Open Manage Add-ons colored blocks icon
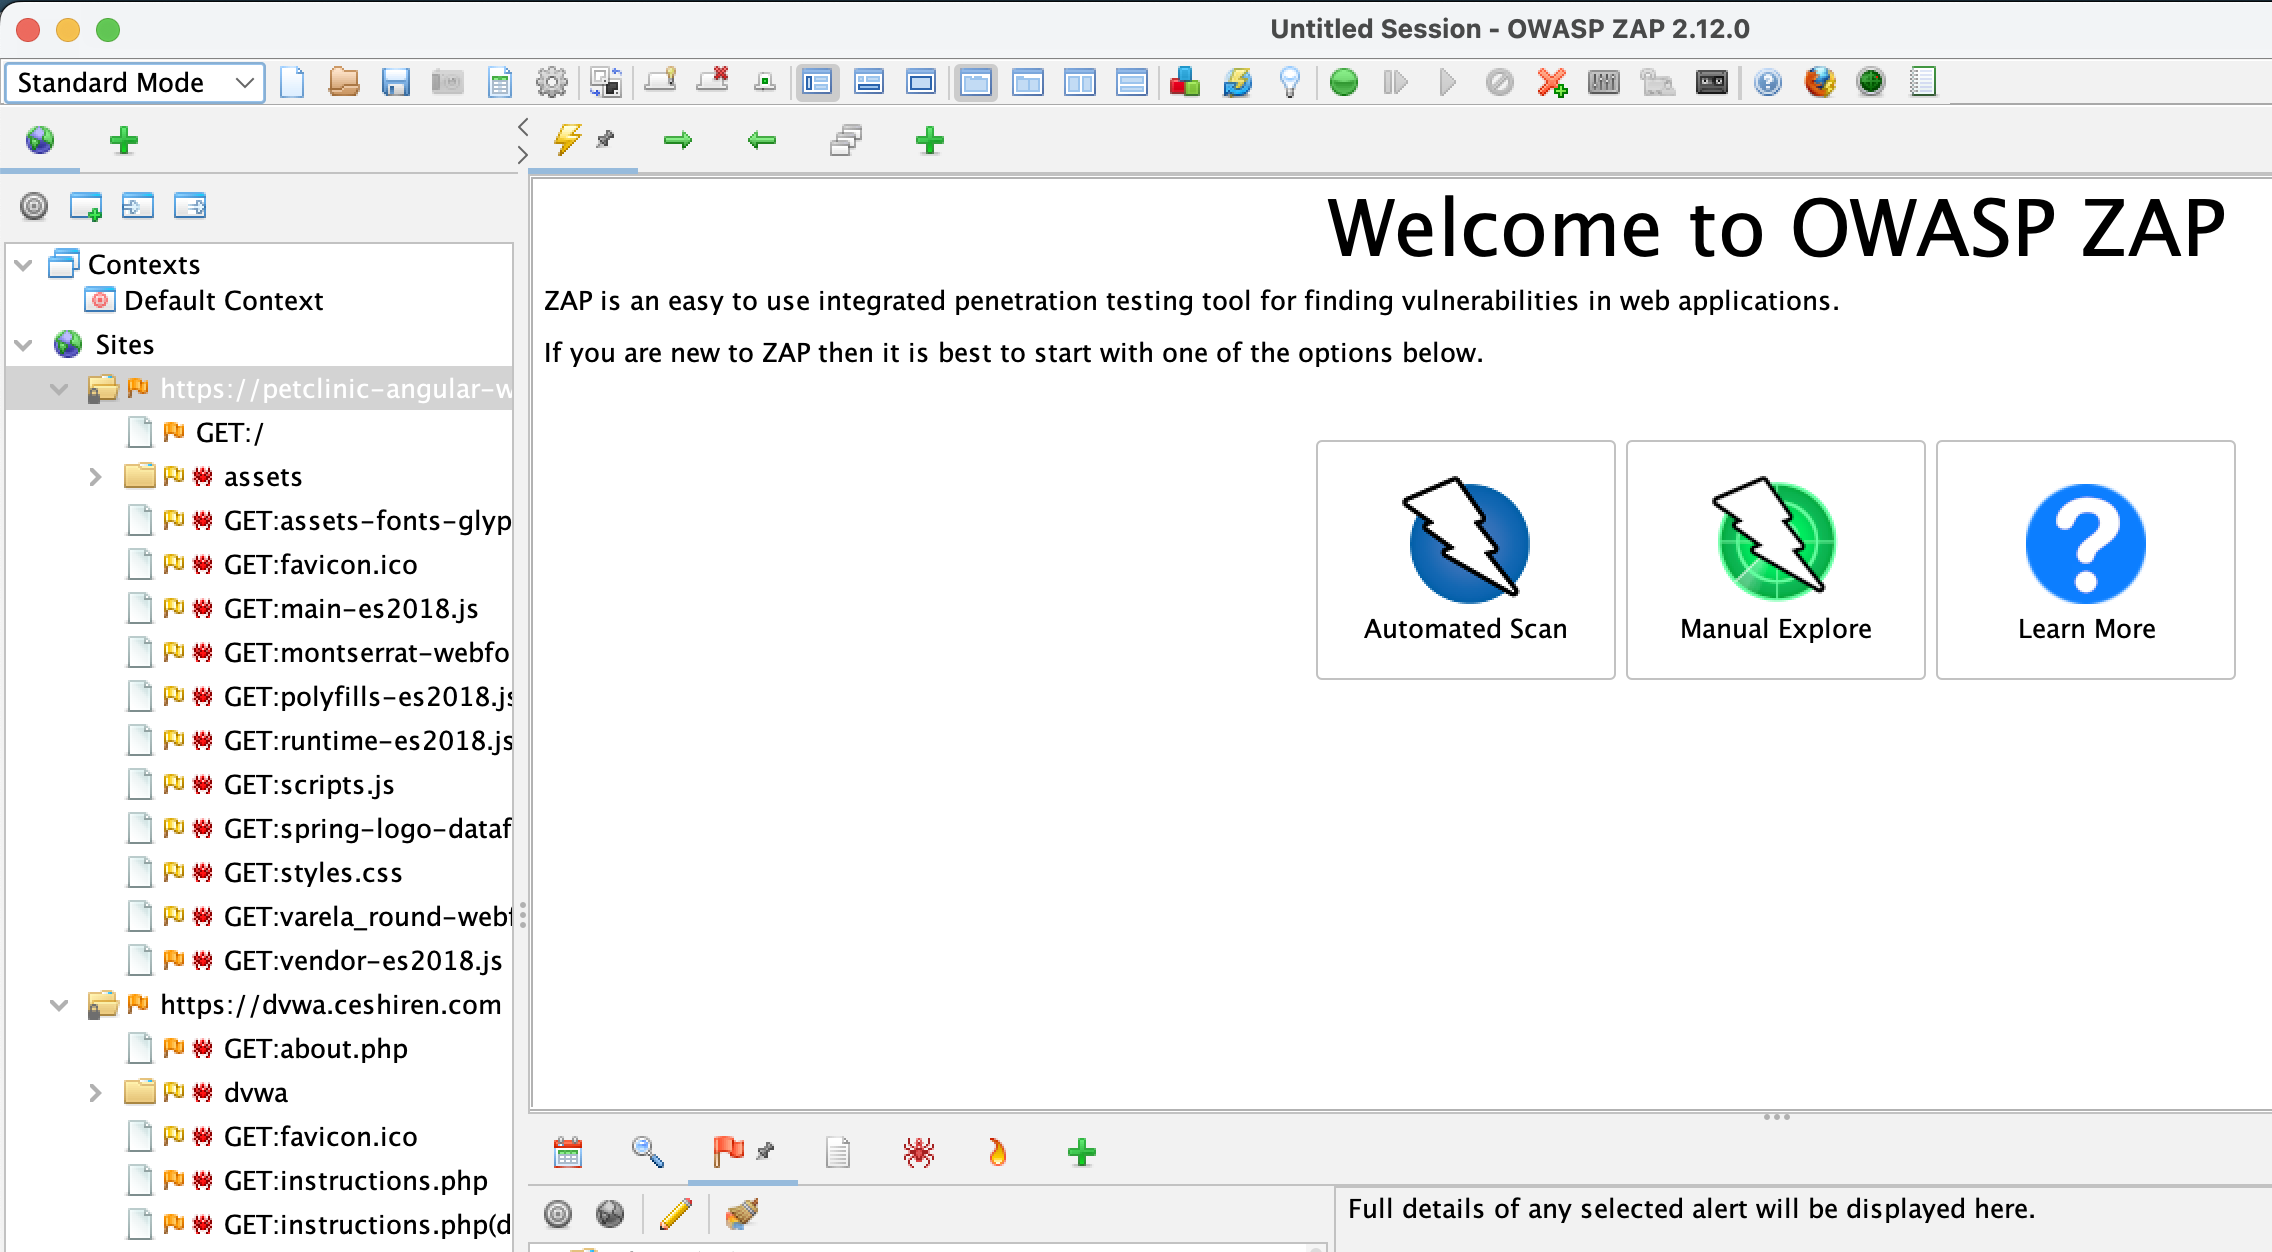This screenshot has width=2272, height=1252. coord(1185,83)
